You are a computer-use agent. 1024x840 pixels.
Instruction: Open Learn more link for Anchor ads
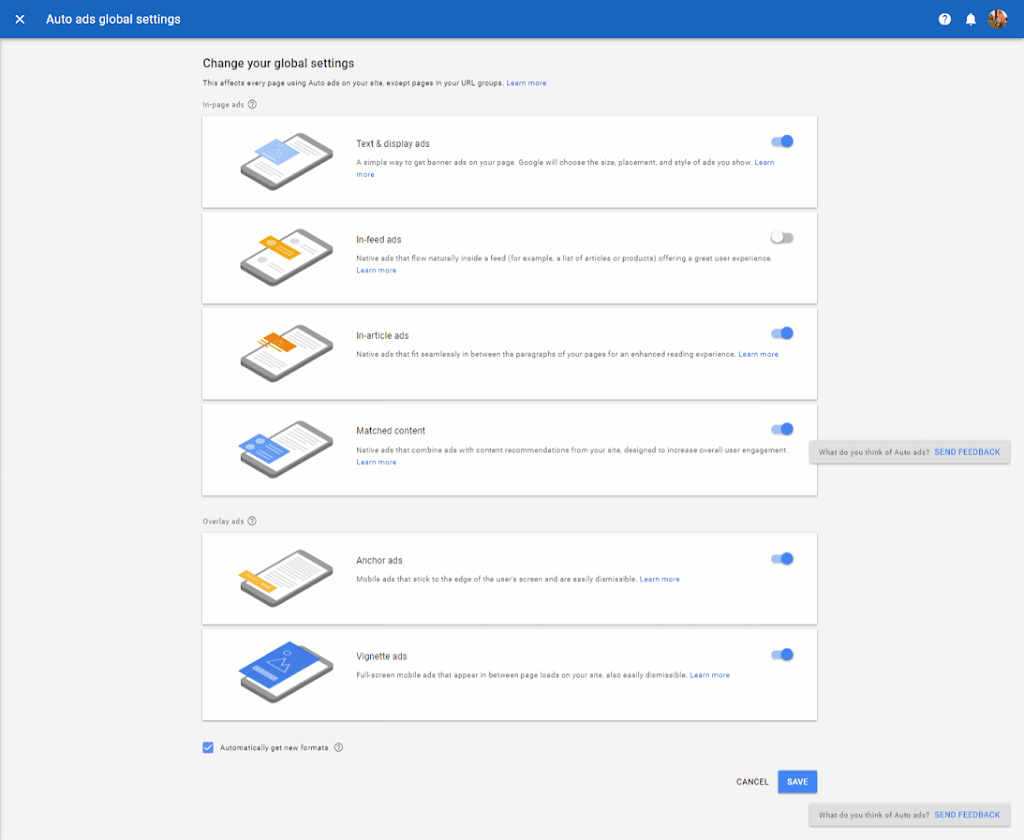659,579
